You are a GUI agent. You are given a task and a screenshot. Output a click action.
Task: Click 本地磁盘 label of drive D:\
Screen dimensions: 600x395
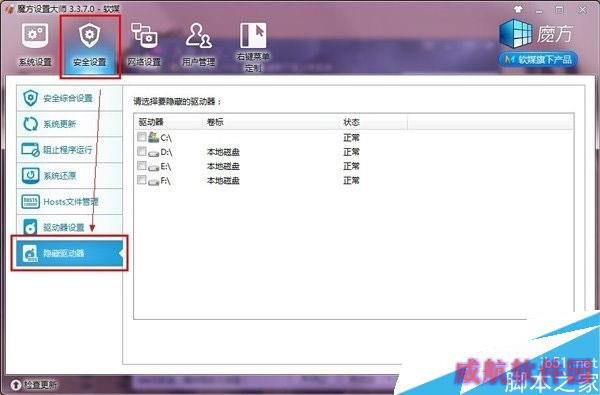click(223, 152)
